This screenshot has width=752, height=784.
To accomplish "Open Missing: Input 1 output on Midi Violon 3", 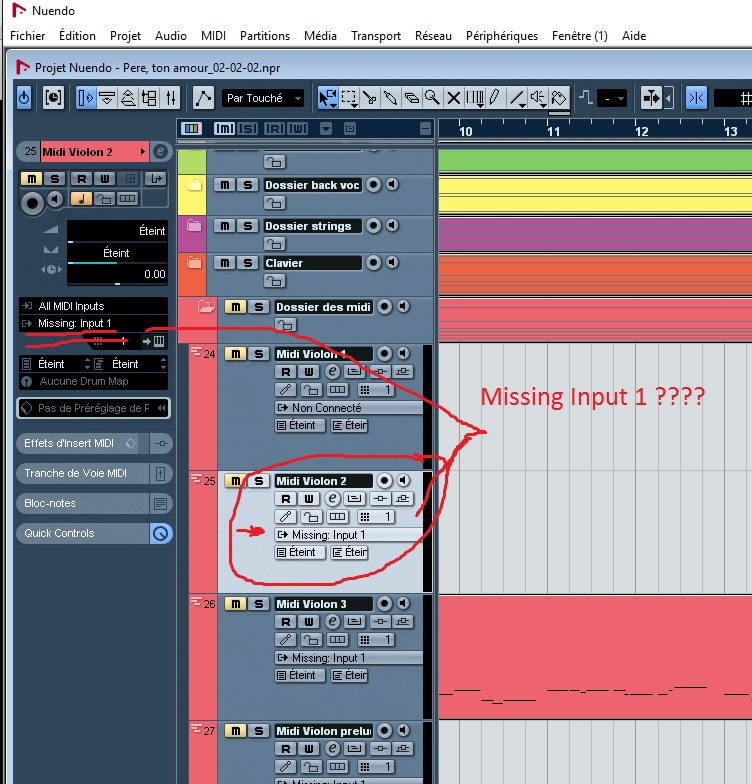I will coord(348,658).
